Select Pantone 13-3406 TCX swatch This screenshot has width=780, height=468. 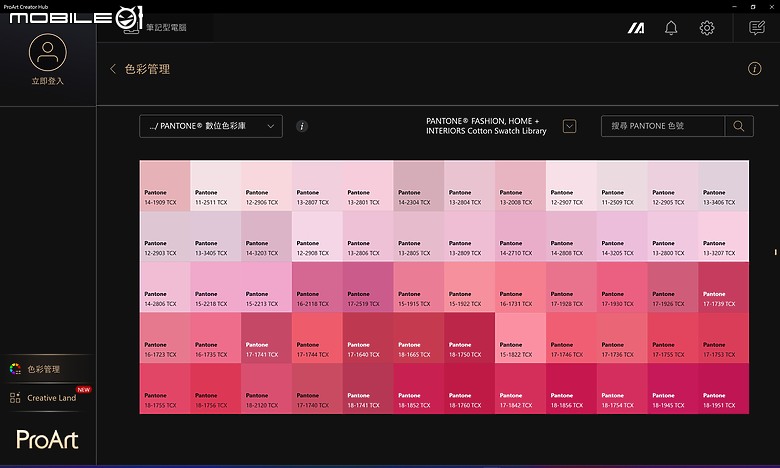tap(723, 186)
